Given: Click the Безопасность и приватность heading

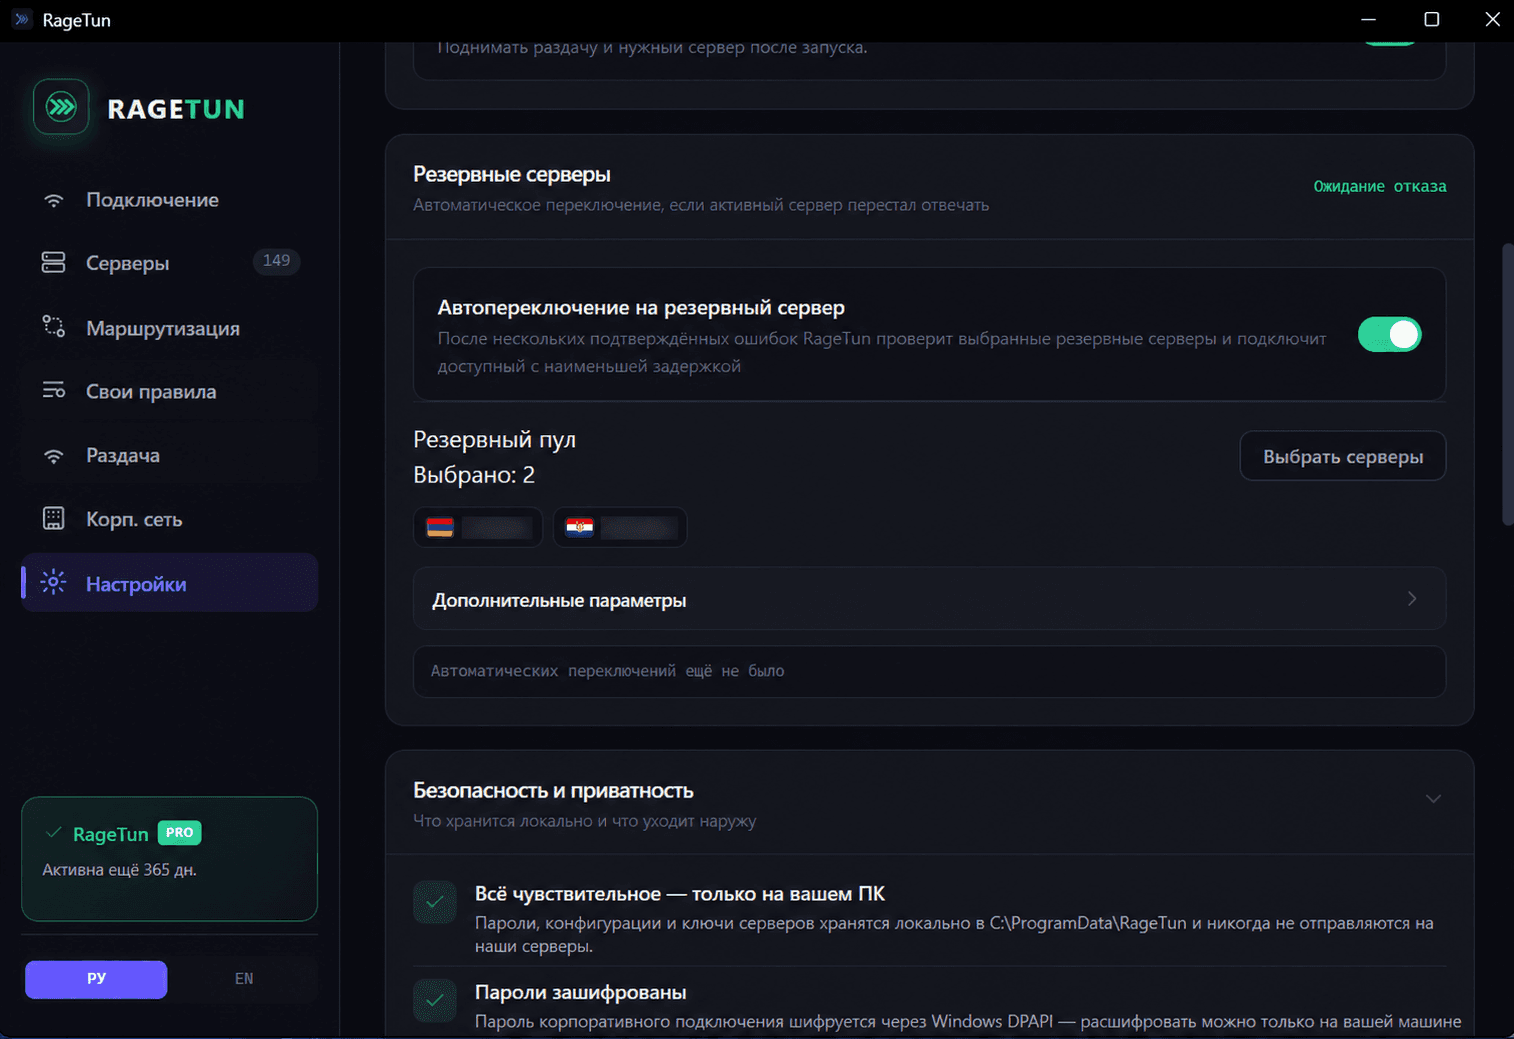Looking at the screenshot, I should coord(553,790).
